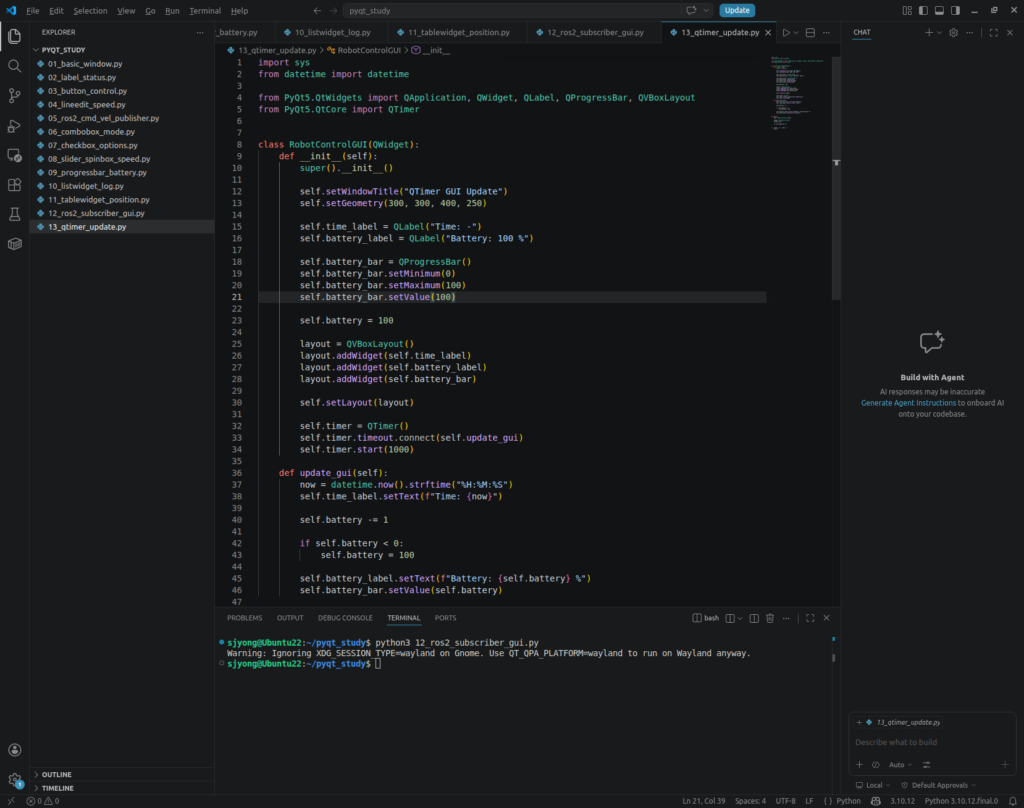Open Python 3.10.12.final.0 interpreter selector
Image resolution: width=1024 pixels, height=808 pixels.
click(961, 801)
